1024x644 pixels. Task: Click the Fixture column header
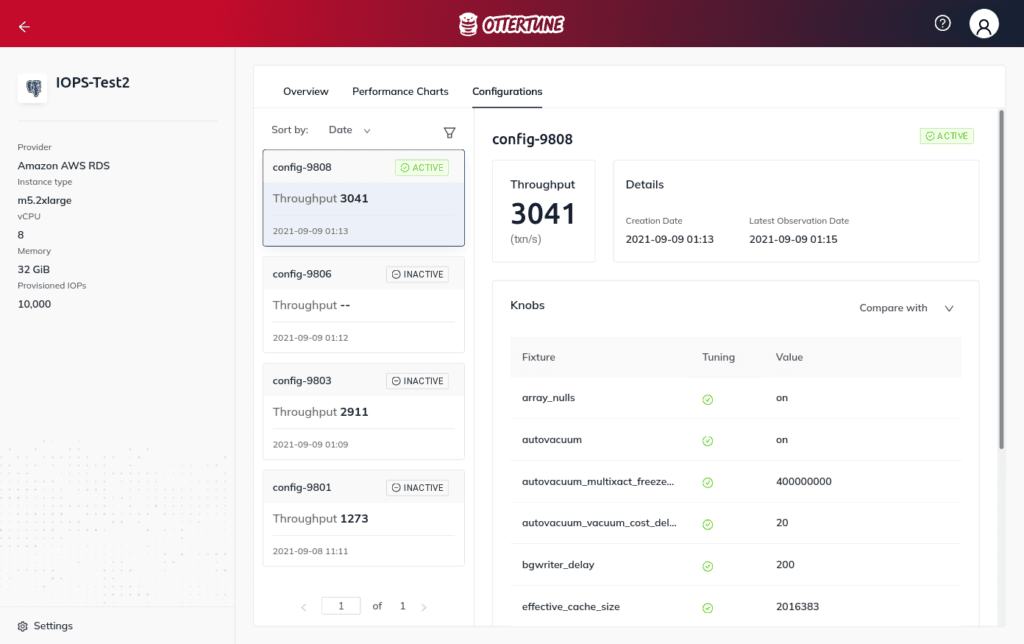click(538, 357)
